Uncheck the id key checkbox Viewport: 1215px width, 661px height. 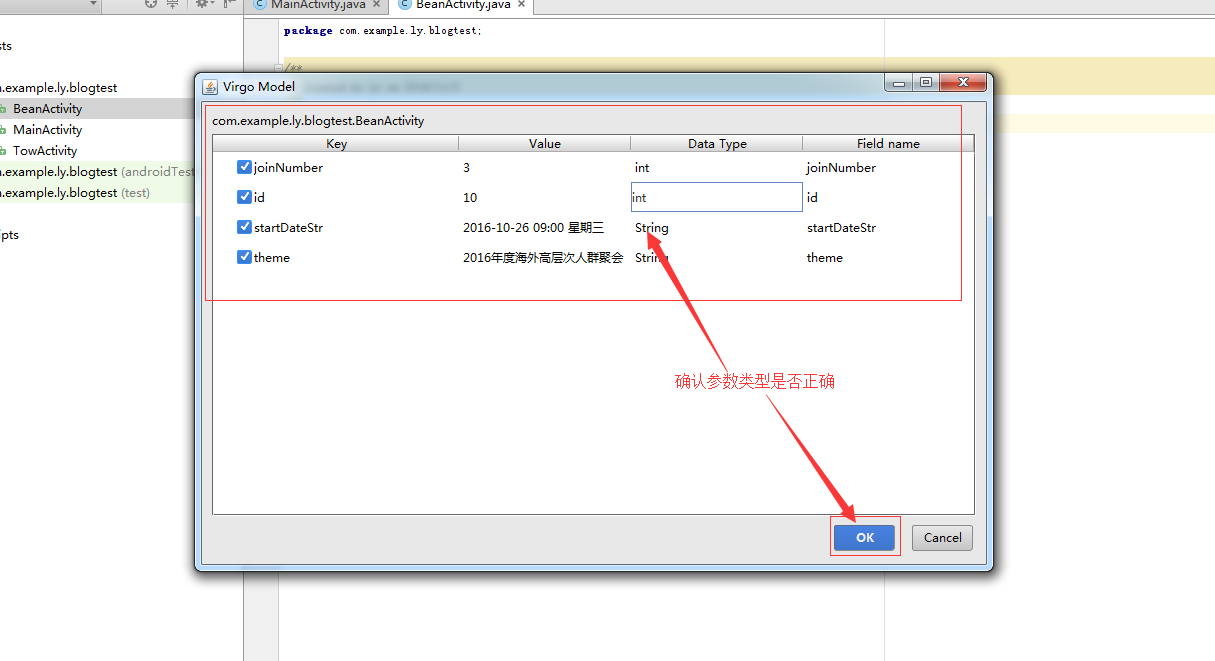[x=244, y=197]
